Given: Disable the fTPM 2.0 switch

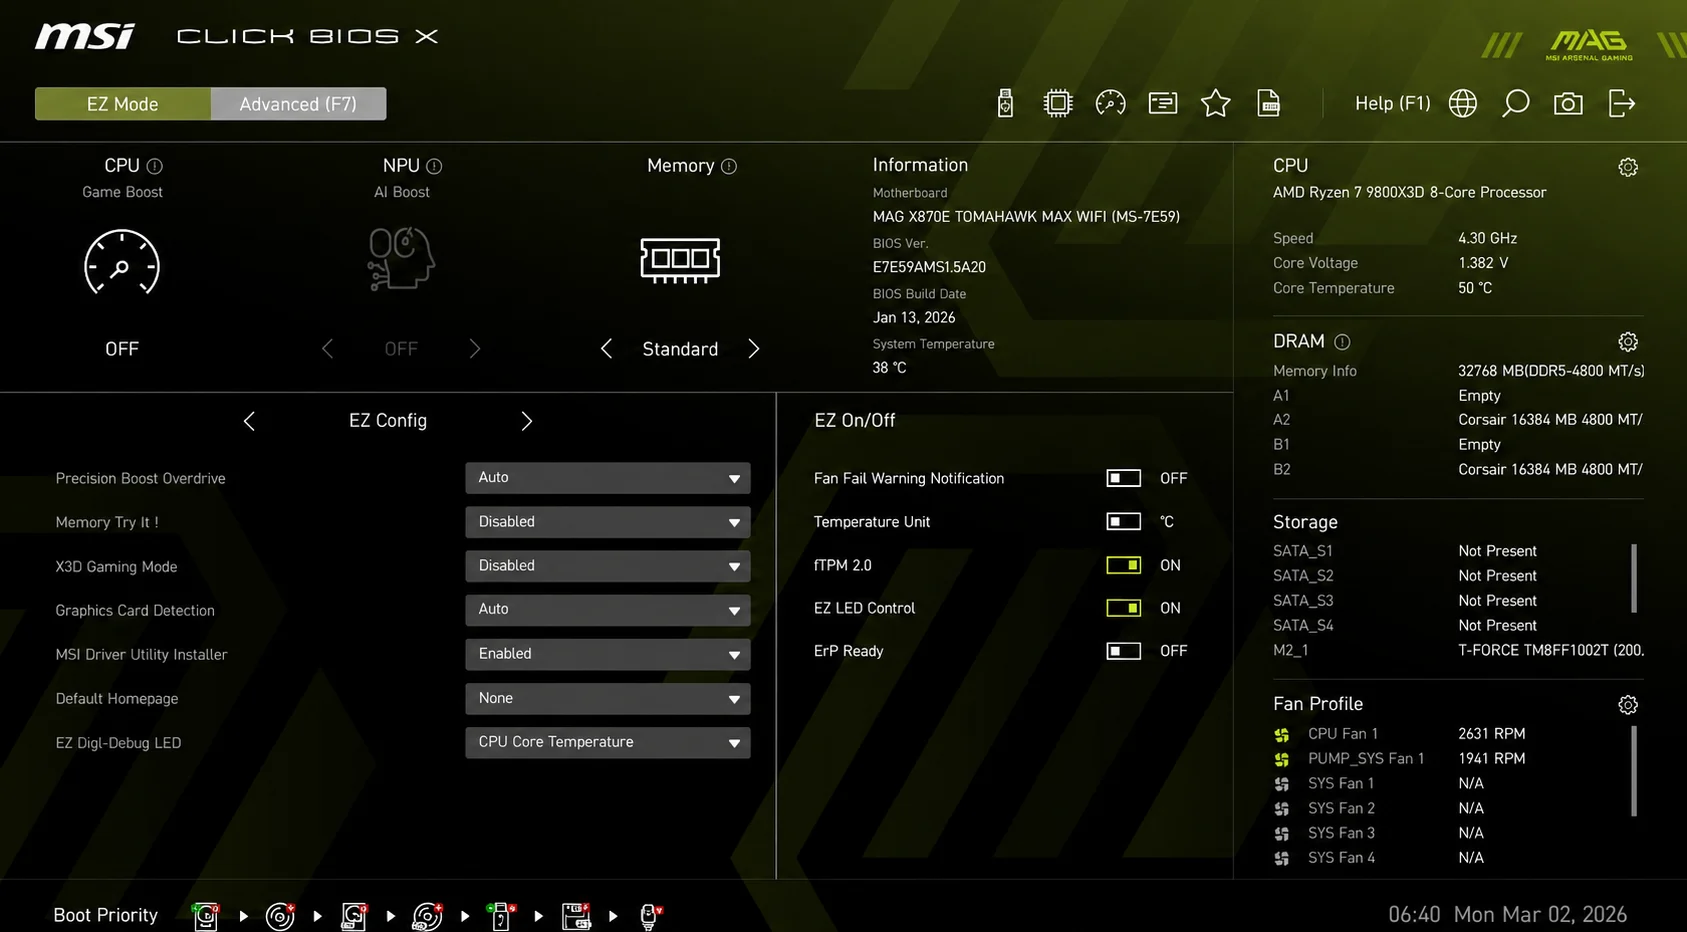Looking at the screenshot, I should pos(1123,565).
